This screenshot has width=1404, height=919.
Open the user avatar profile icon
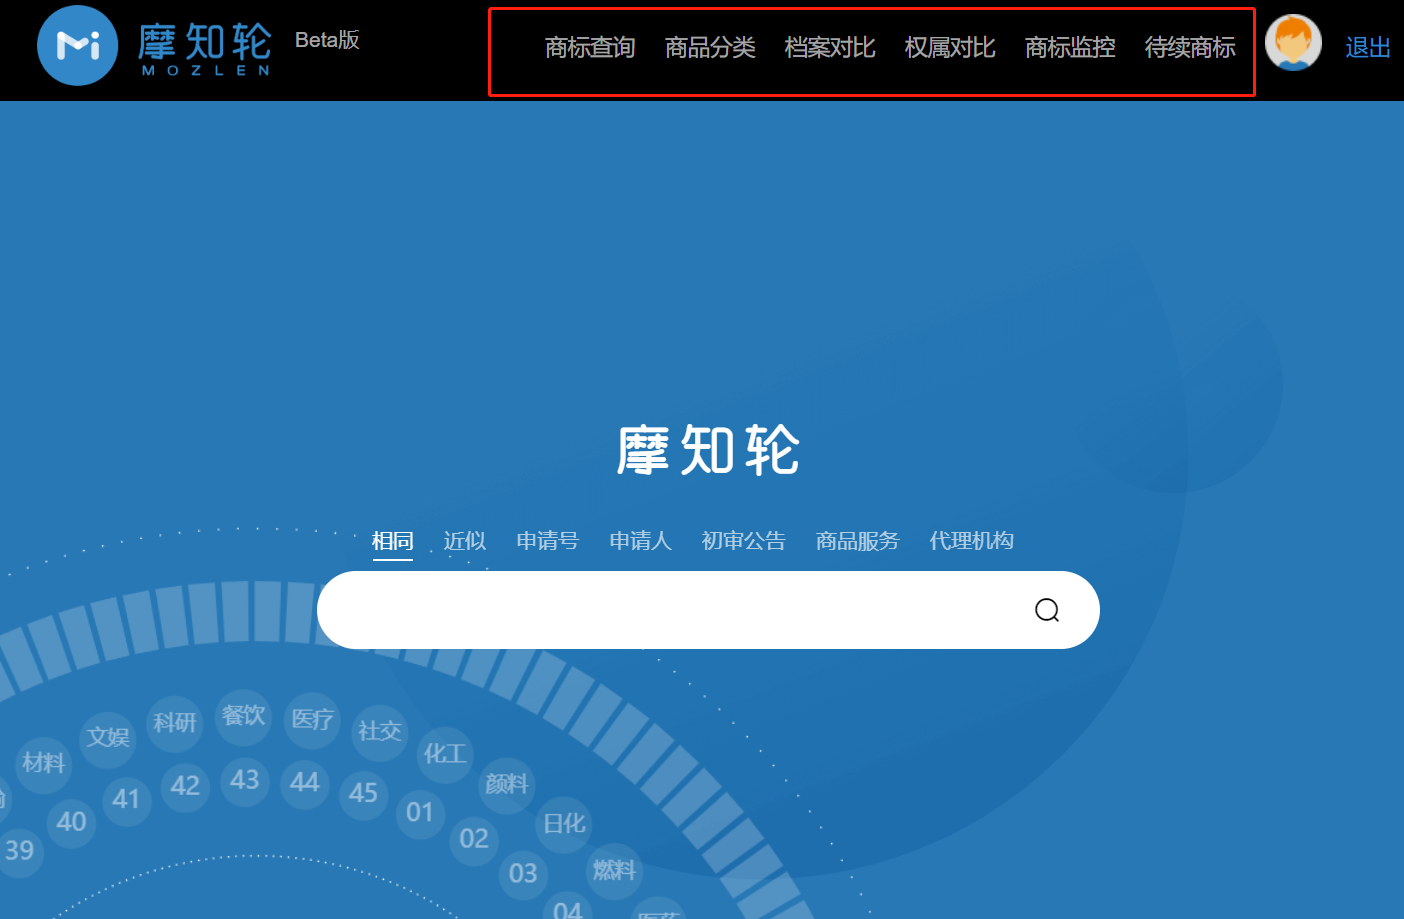1293,44
